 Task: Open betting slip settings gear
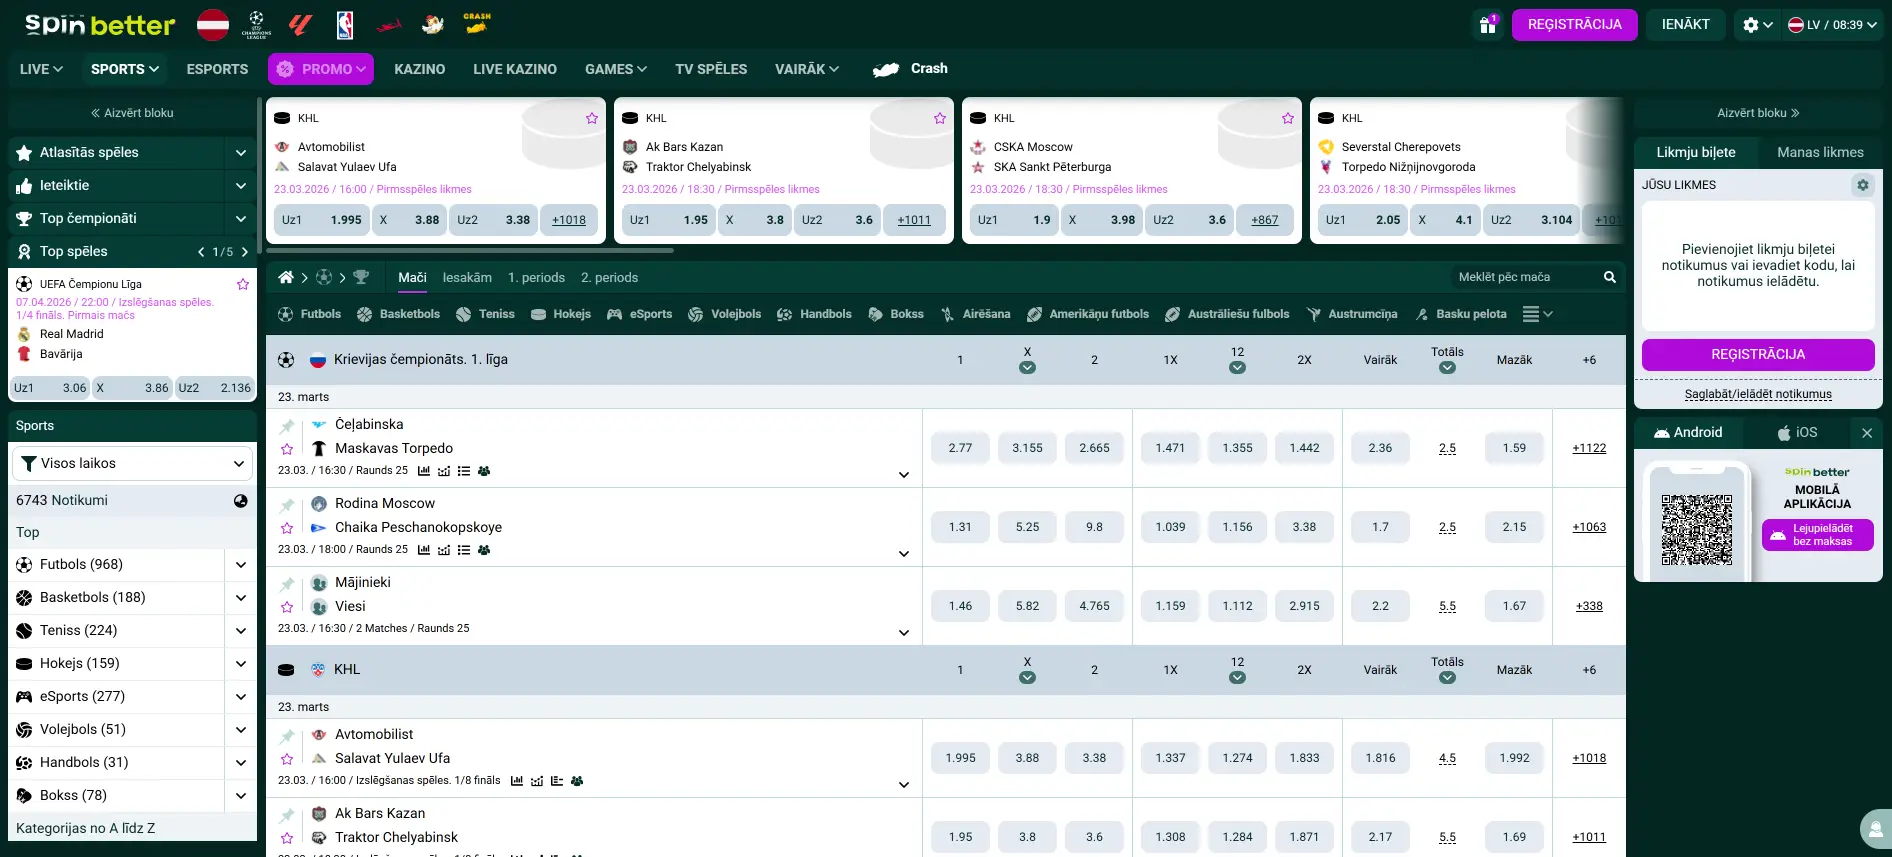click(x=1862, y=185)
